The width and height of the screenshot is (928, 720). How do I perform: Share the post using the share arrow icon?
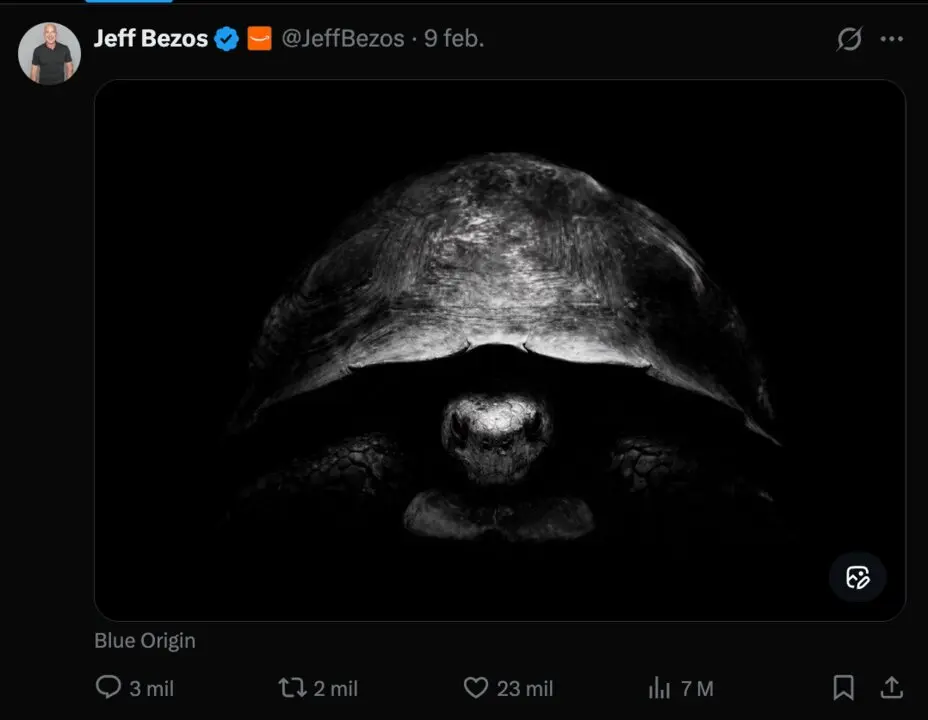pyautogui.click(x=892, y=688)
